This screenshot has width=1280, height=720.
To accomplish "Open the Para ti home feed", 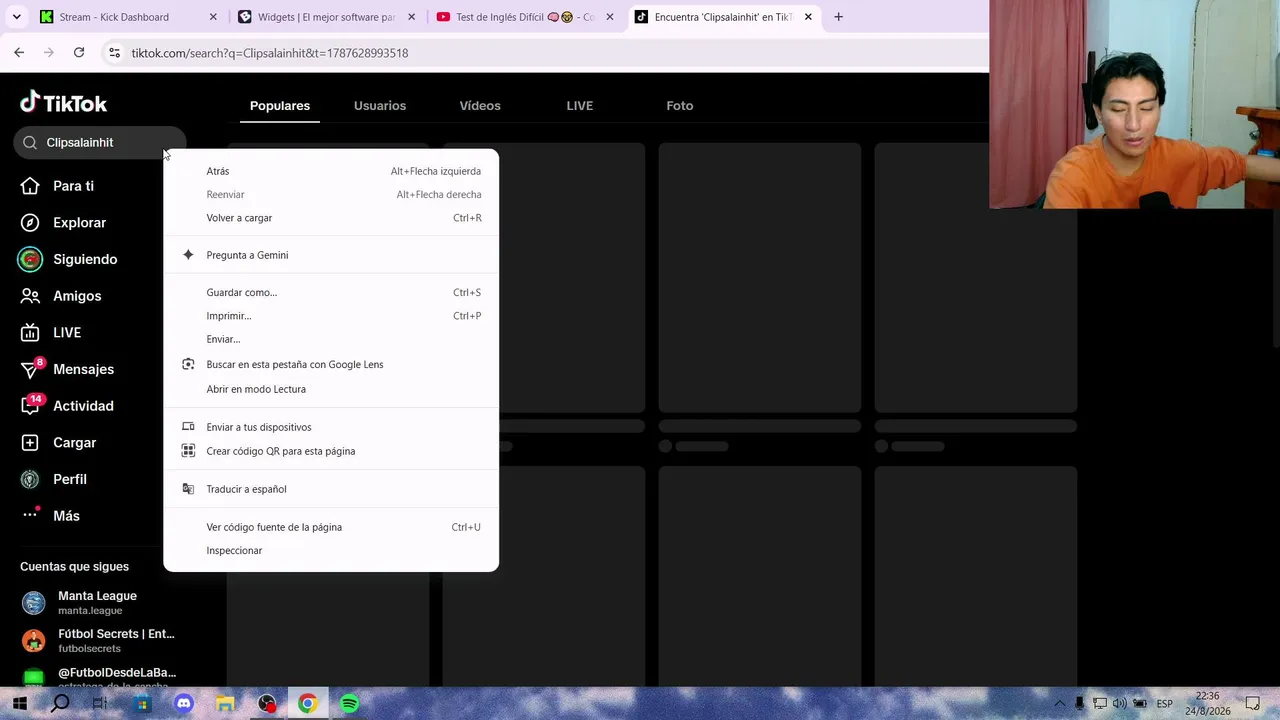I will pos(59,186).
